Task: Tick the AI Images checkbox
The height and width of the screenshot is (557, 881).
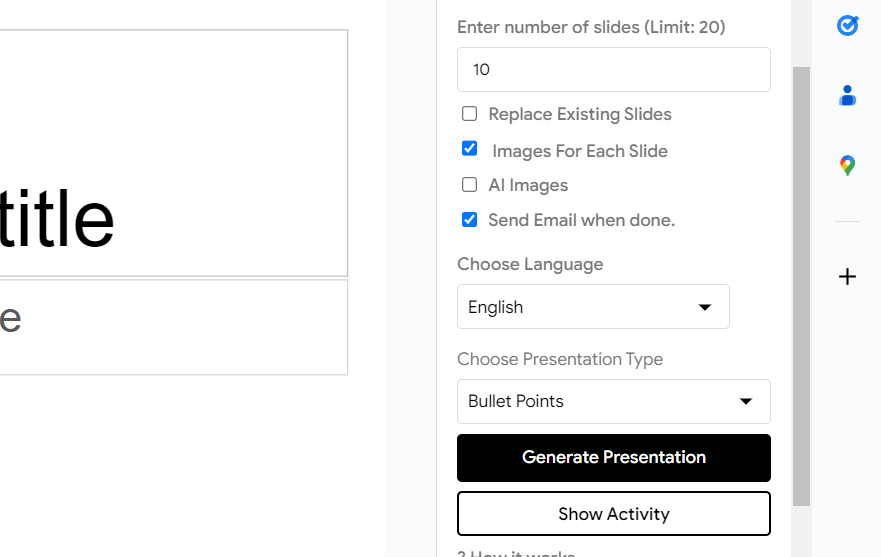Action: pos(469,185)
